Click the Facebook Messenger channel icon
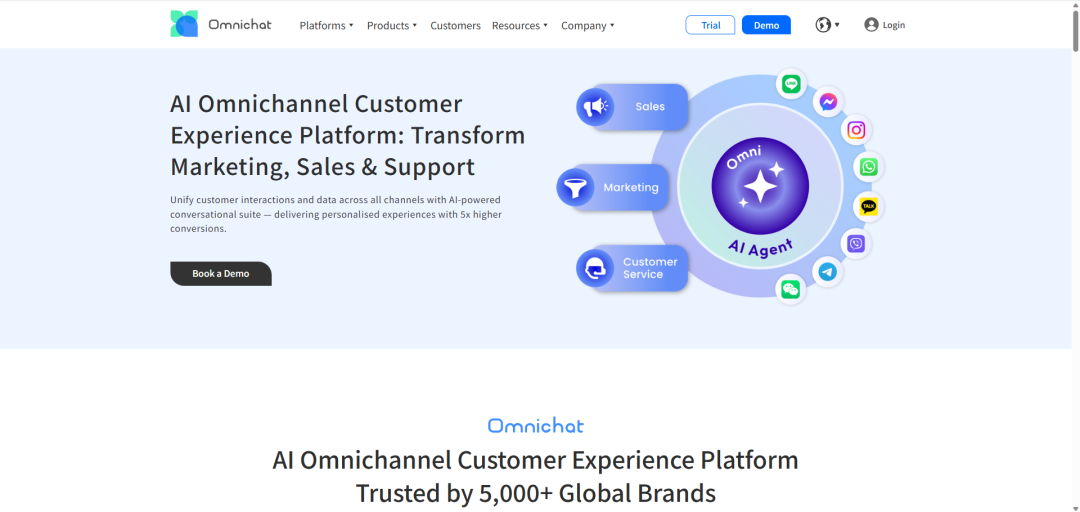 tap(829, 102)
